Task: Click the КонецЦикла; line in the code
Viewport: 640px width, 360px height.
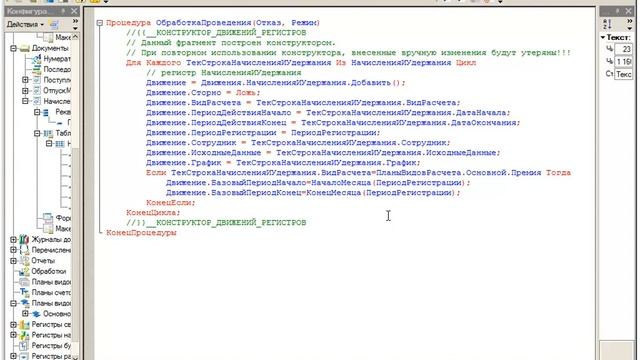Action: point(153,213)
